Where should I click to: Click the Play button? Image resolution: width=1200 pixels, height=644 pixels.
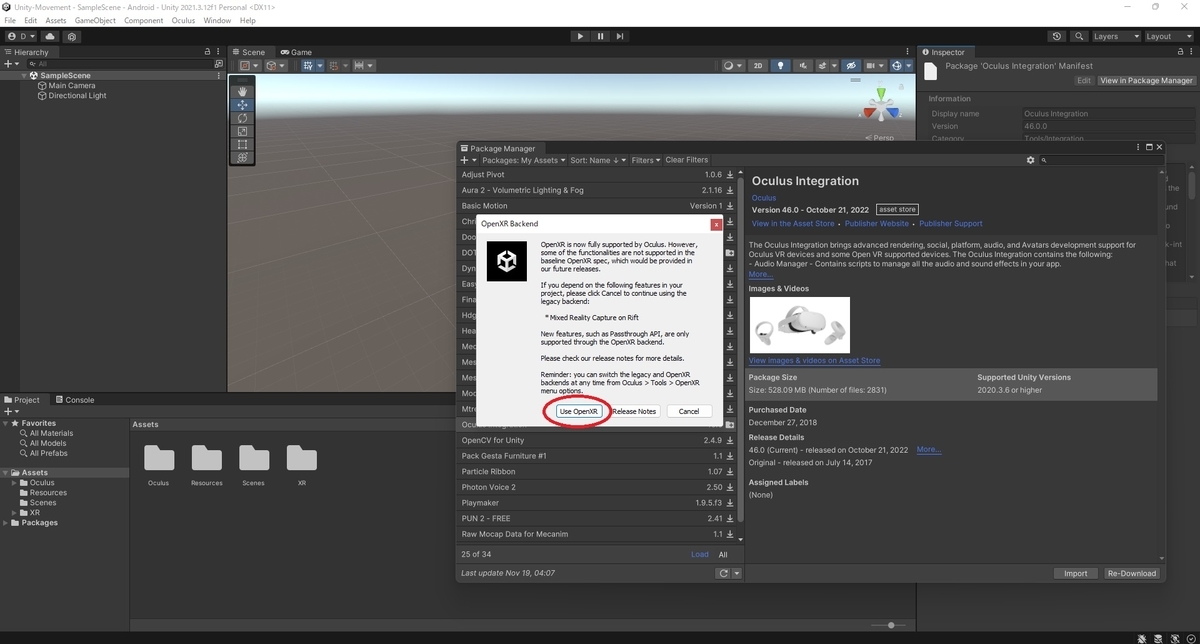click(580, 36)
